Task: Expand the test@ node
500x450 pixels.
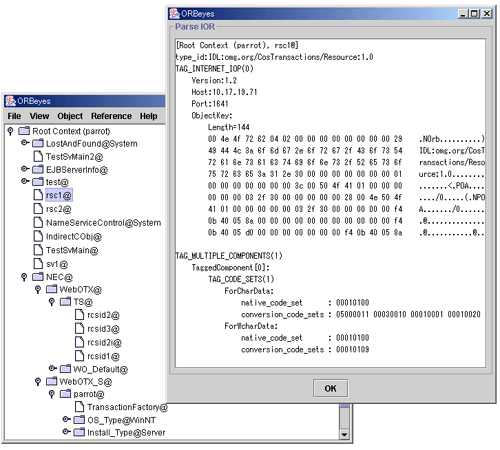Action: click(x=25, y=181)
